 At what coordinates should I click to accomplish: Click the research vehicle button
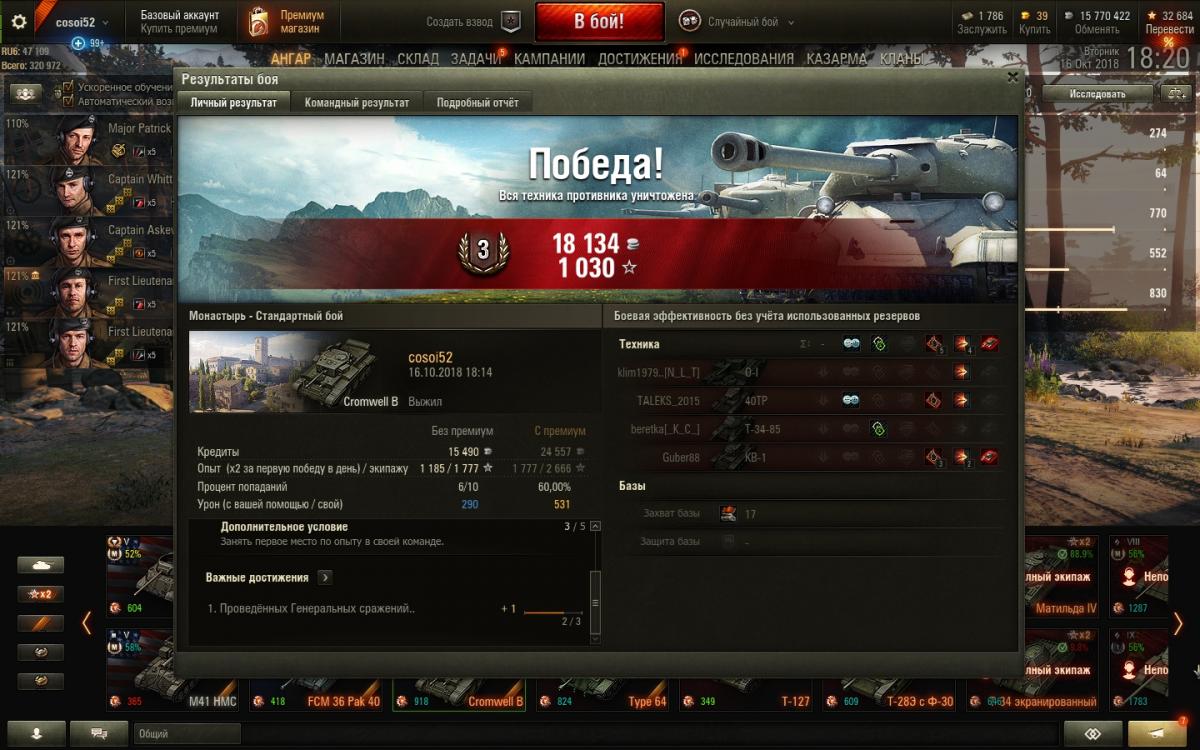[1097, 94]
